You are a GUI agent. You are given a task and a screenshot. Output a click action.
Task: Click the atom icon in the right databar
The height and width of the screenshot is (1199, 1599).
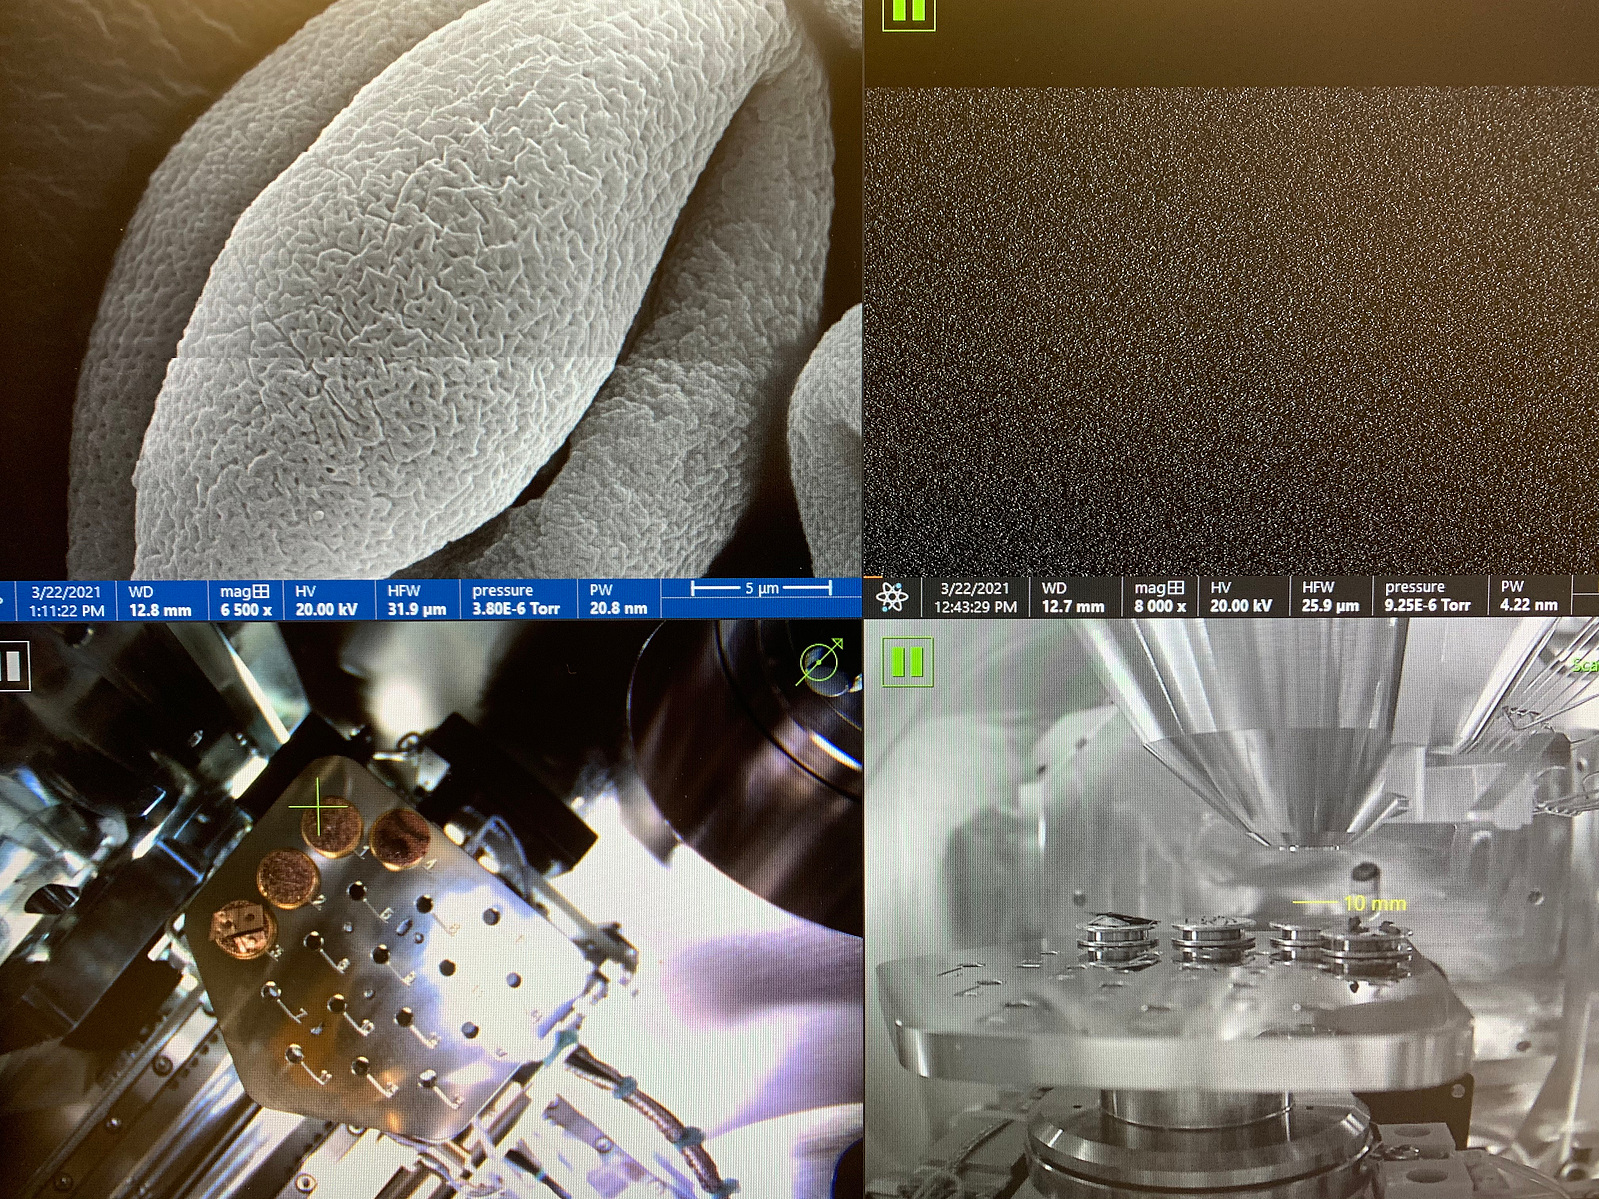pyautogui.click(x=892, y=597)
